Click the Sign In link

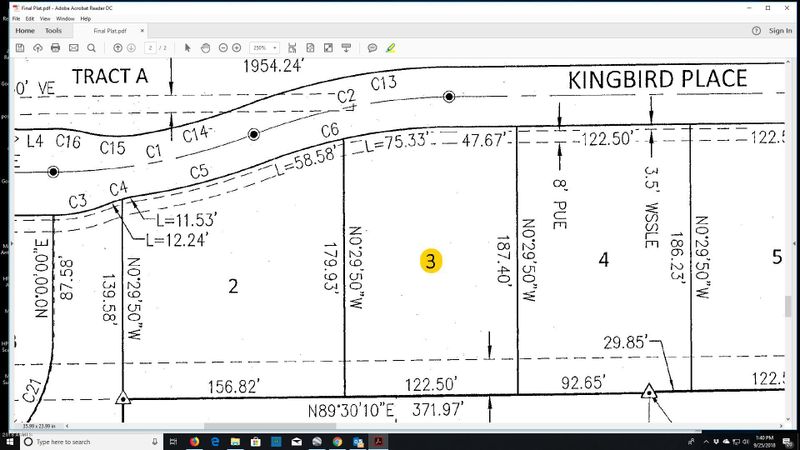point(781,31)
